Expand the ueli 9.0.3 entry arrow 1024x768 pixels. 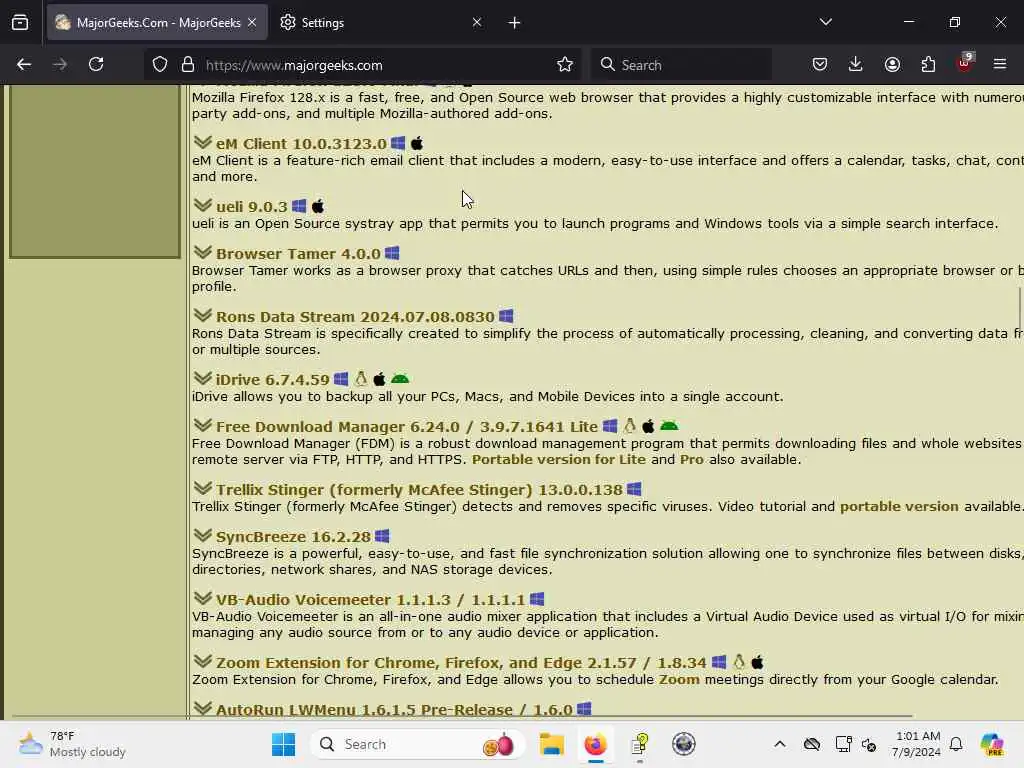point(202,205)
